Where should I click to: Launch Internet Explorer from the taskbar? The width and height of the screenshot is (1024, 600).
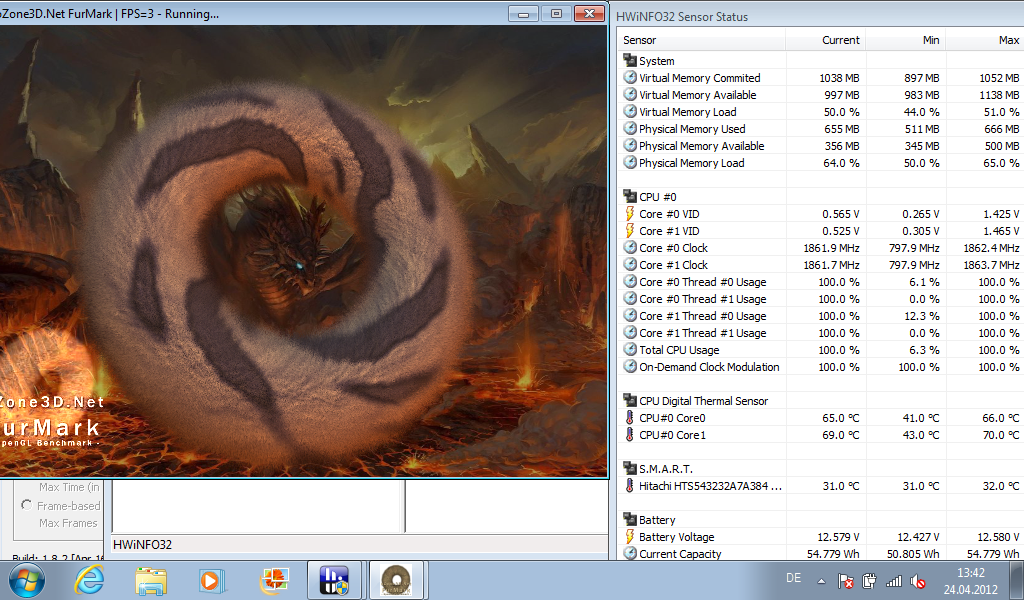click(89, 580)
